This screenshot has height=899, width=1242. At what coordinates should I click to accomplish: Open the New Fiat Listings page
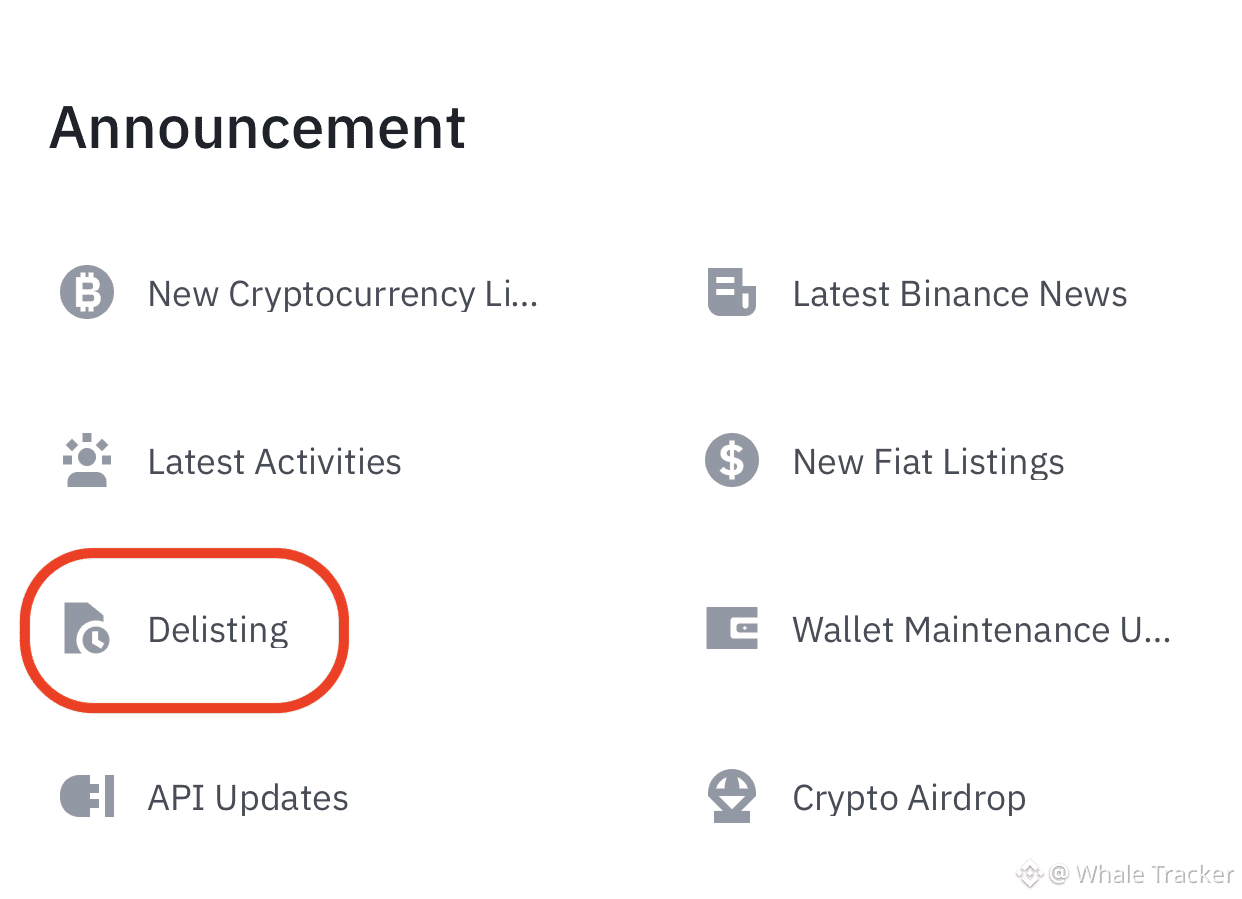click(928, 461)
